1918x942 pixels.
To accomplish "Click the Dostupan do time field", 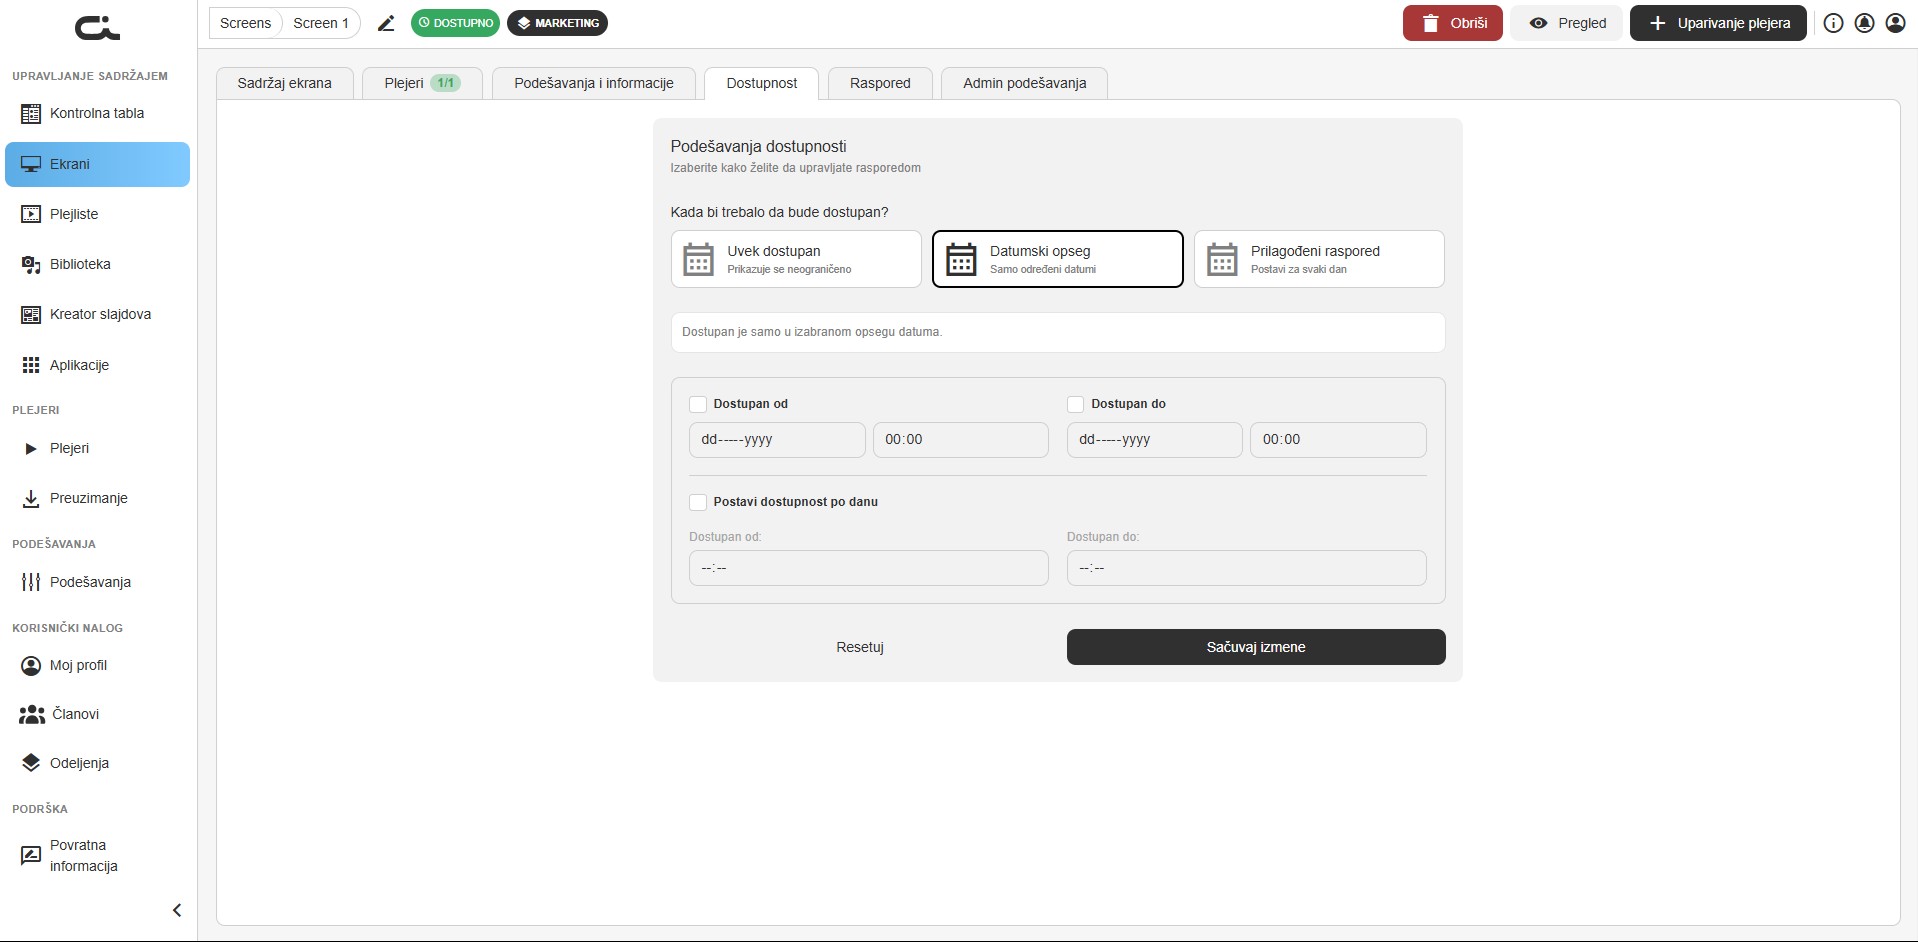I will coord(1338,440).
